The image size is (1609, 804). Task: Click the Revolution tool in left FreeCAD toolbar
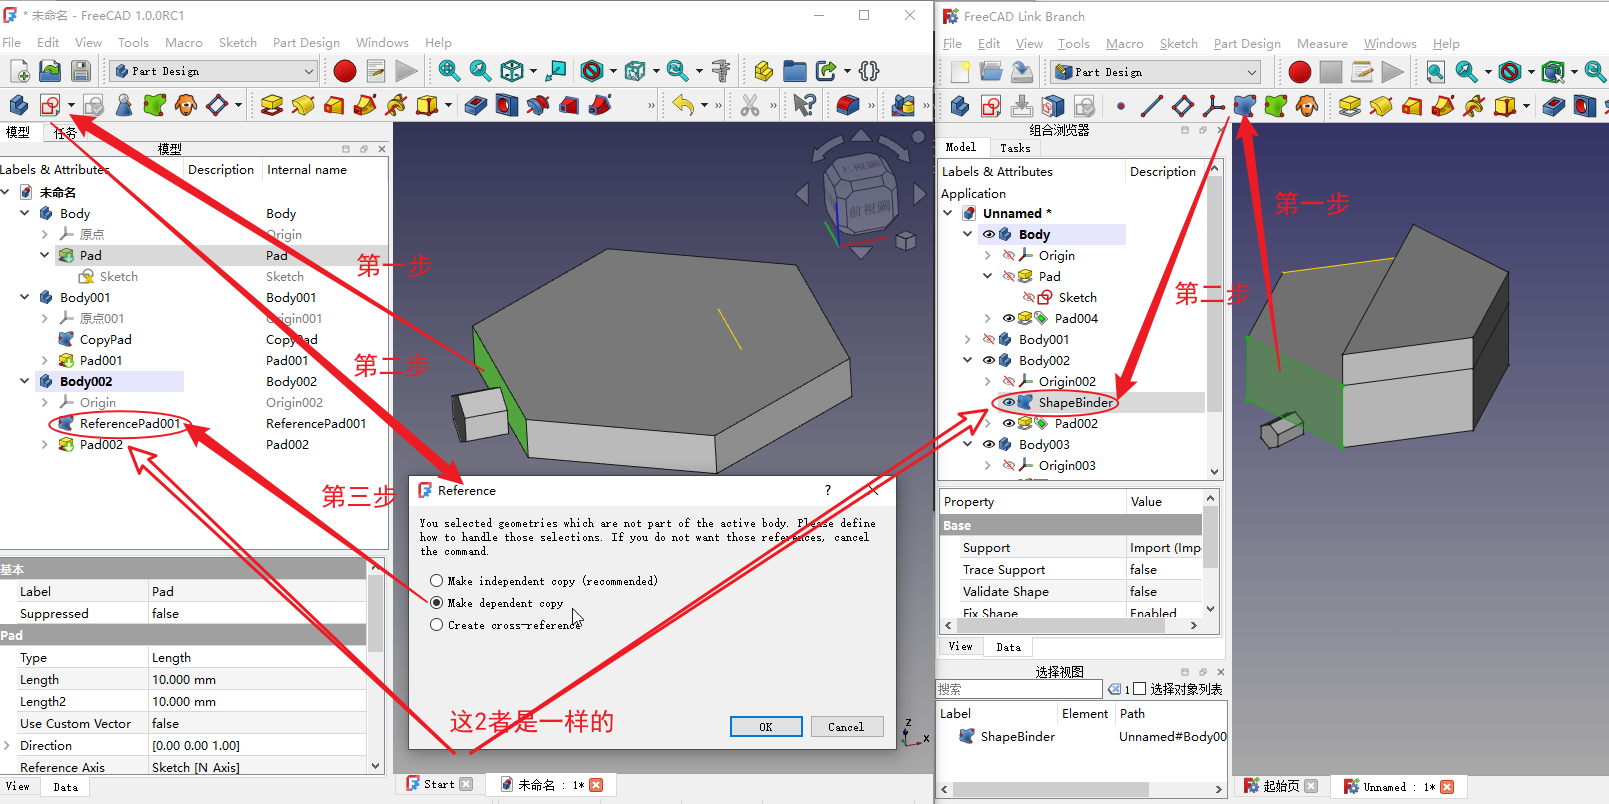point(303,104)
